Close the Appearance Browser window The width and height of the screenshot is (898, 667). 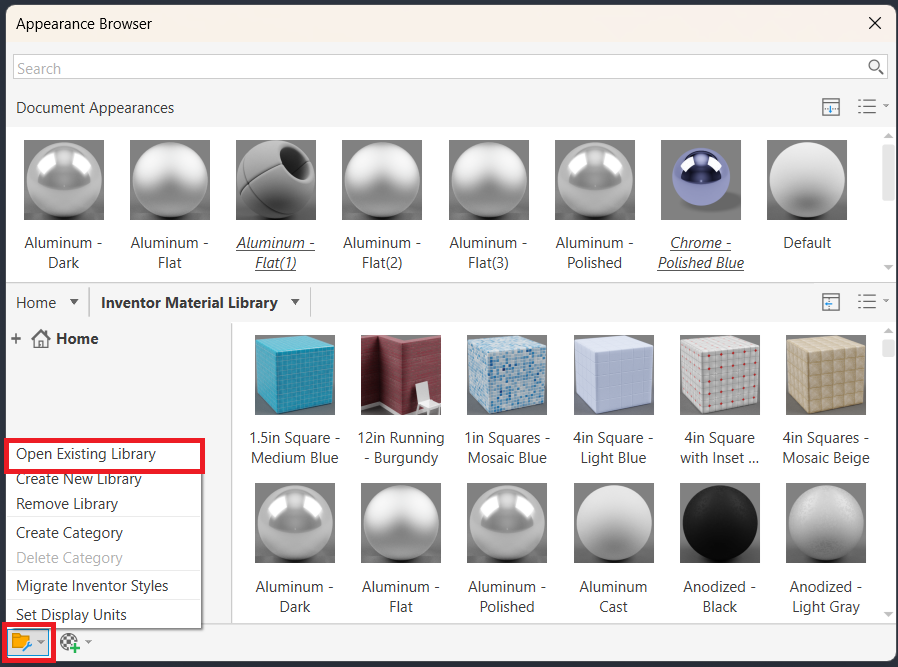tap(875, 23)
